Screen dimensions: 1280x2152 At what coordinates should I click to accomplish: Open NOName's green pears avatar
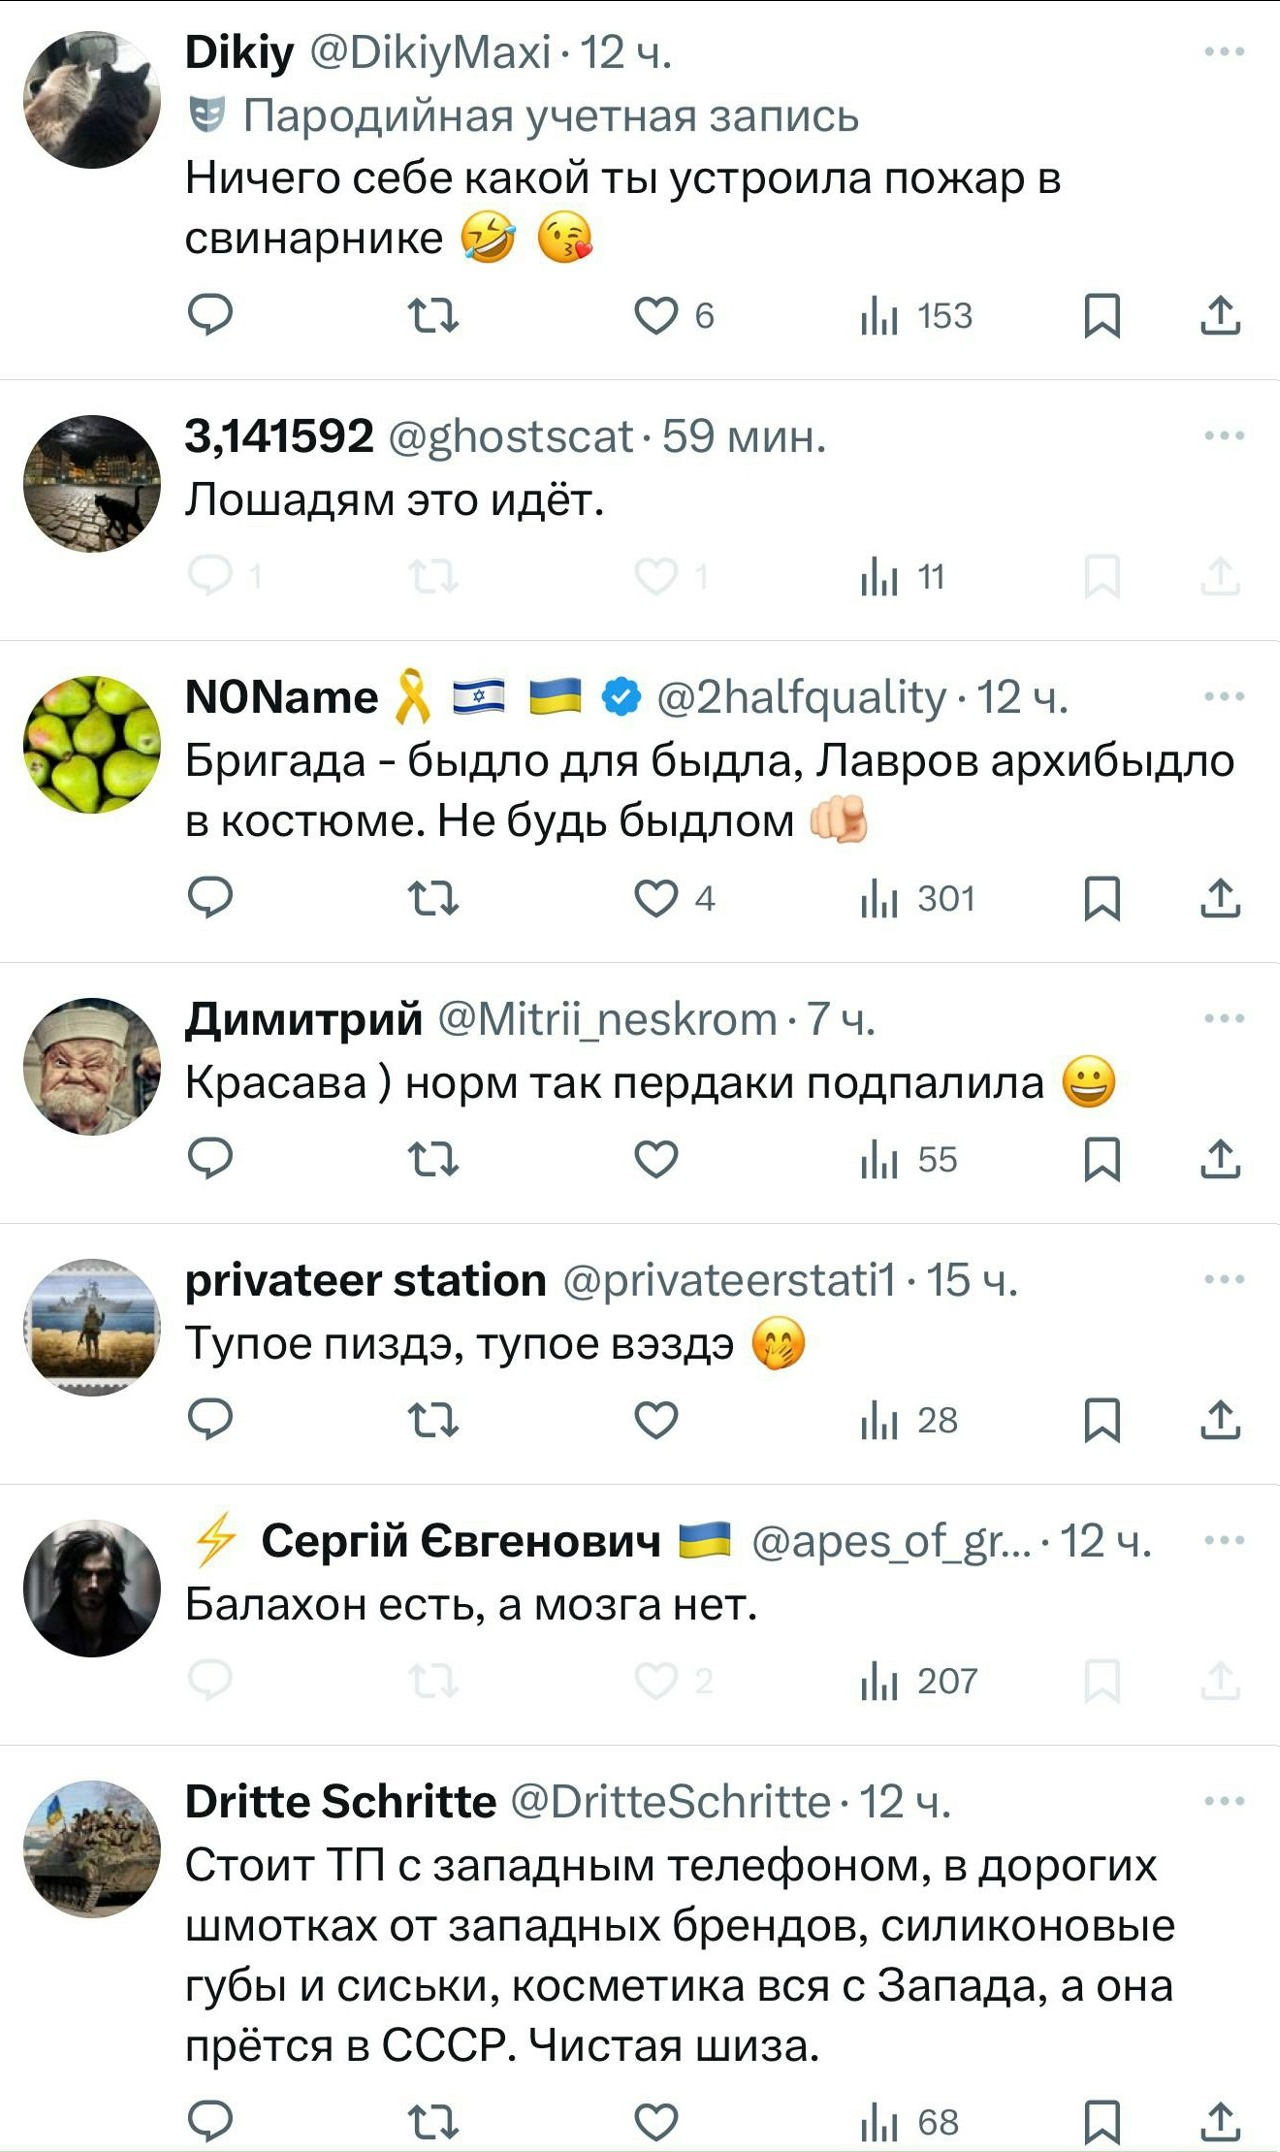coord(92,744)
